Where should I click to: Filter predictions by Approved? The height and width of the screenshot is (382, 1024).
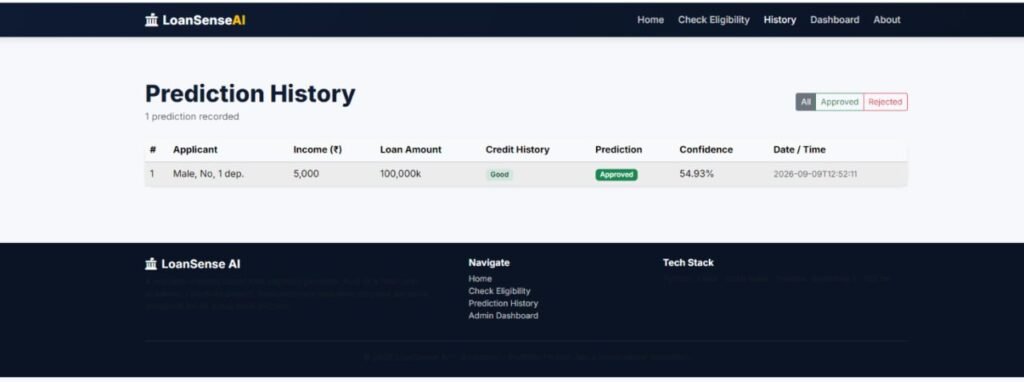click(840, 102)
